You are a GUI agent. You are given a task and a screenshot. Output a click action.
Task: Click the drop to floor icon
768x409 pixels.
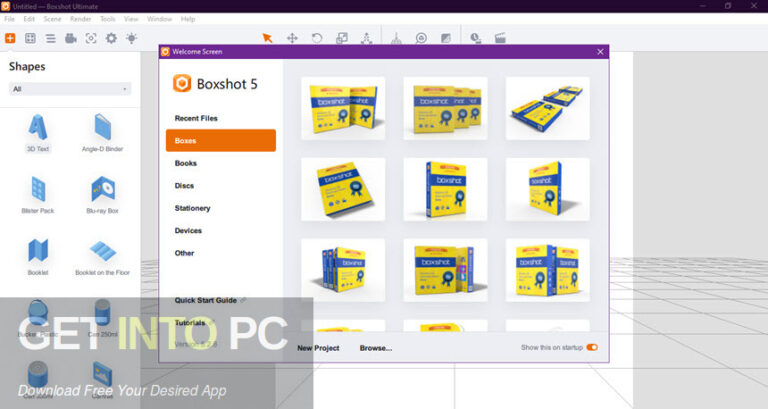(x=396, y=38)
